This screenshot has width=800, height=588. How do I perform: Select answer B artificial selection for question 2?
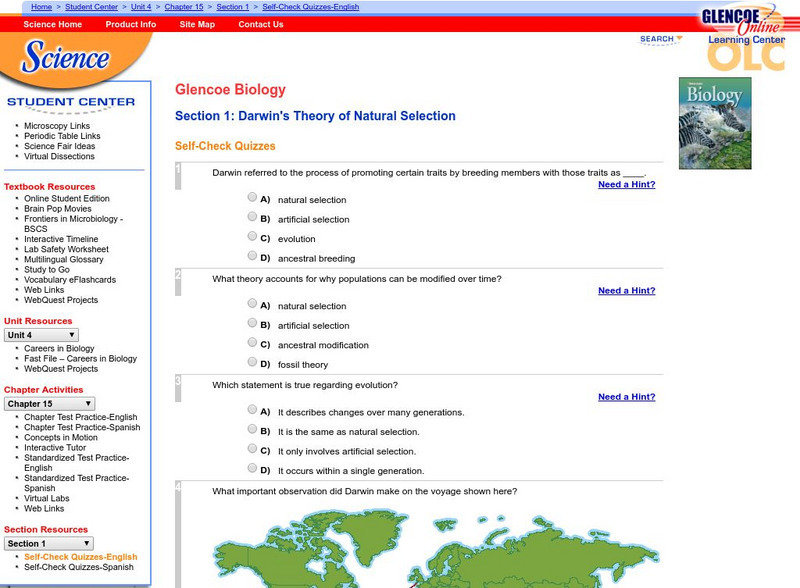pyautogui.click(x=252, y=323)
